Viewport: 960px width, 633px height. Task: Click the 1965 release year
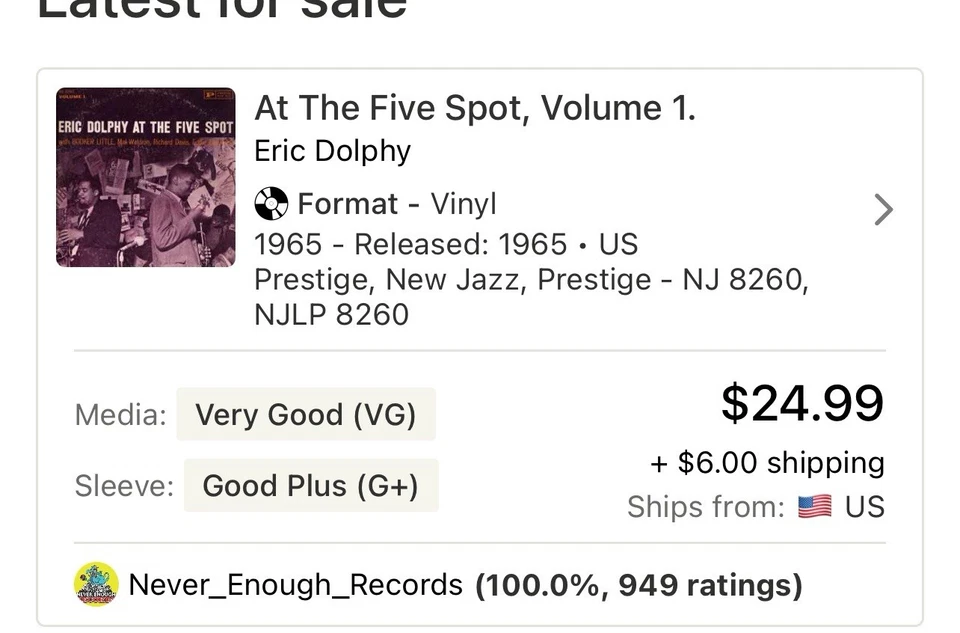coord(279,243)
